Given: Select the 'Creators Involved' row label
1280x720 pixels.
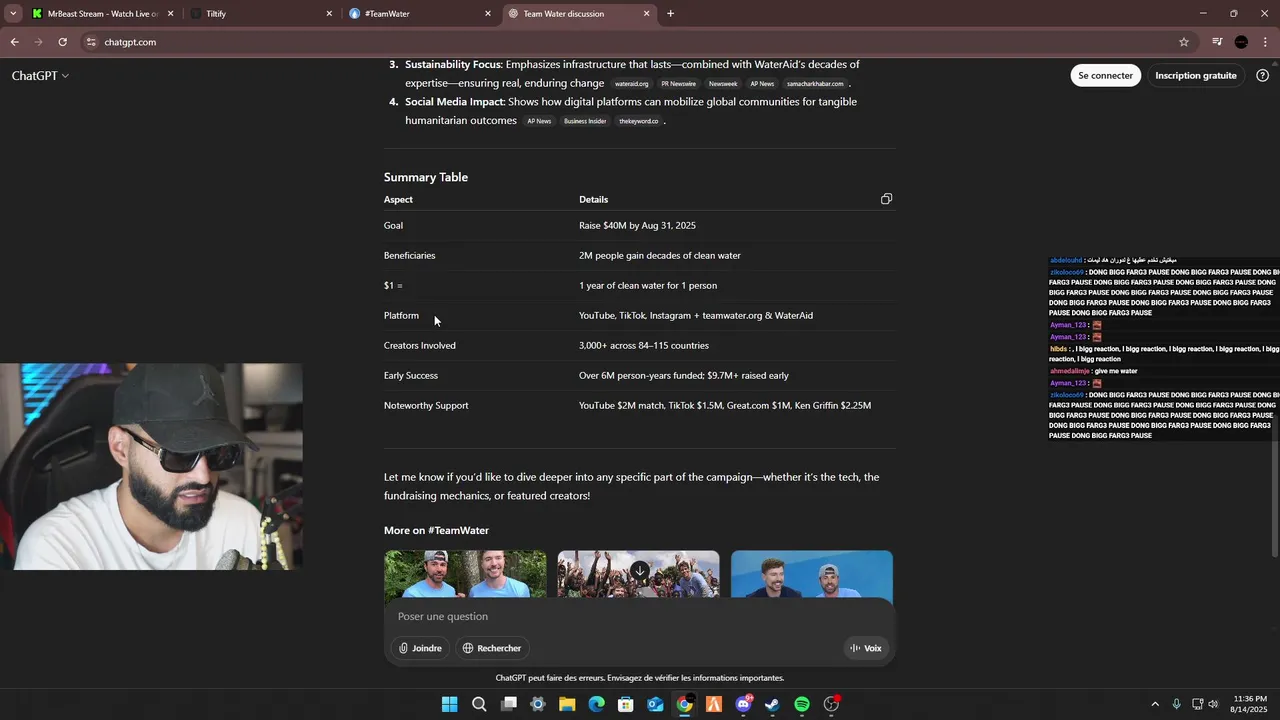Looking at the screenshot, I should 420,346.
